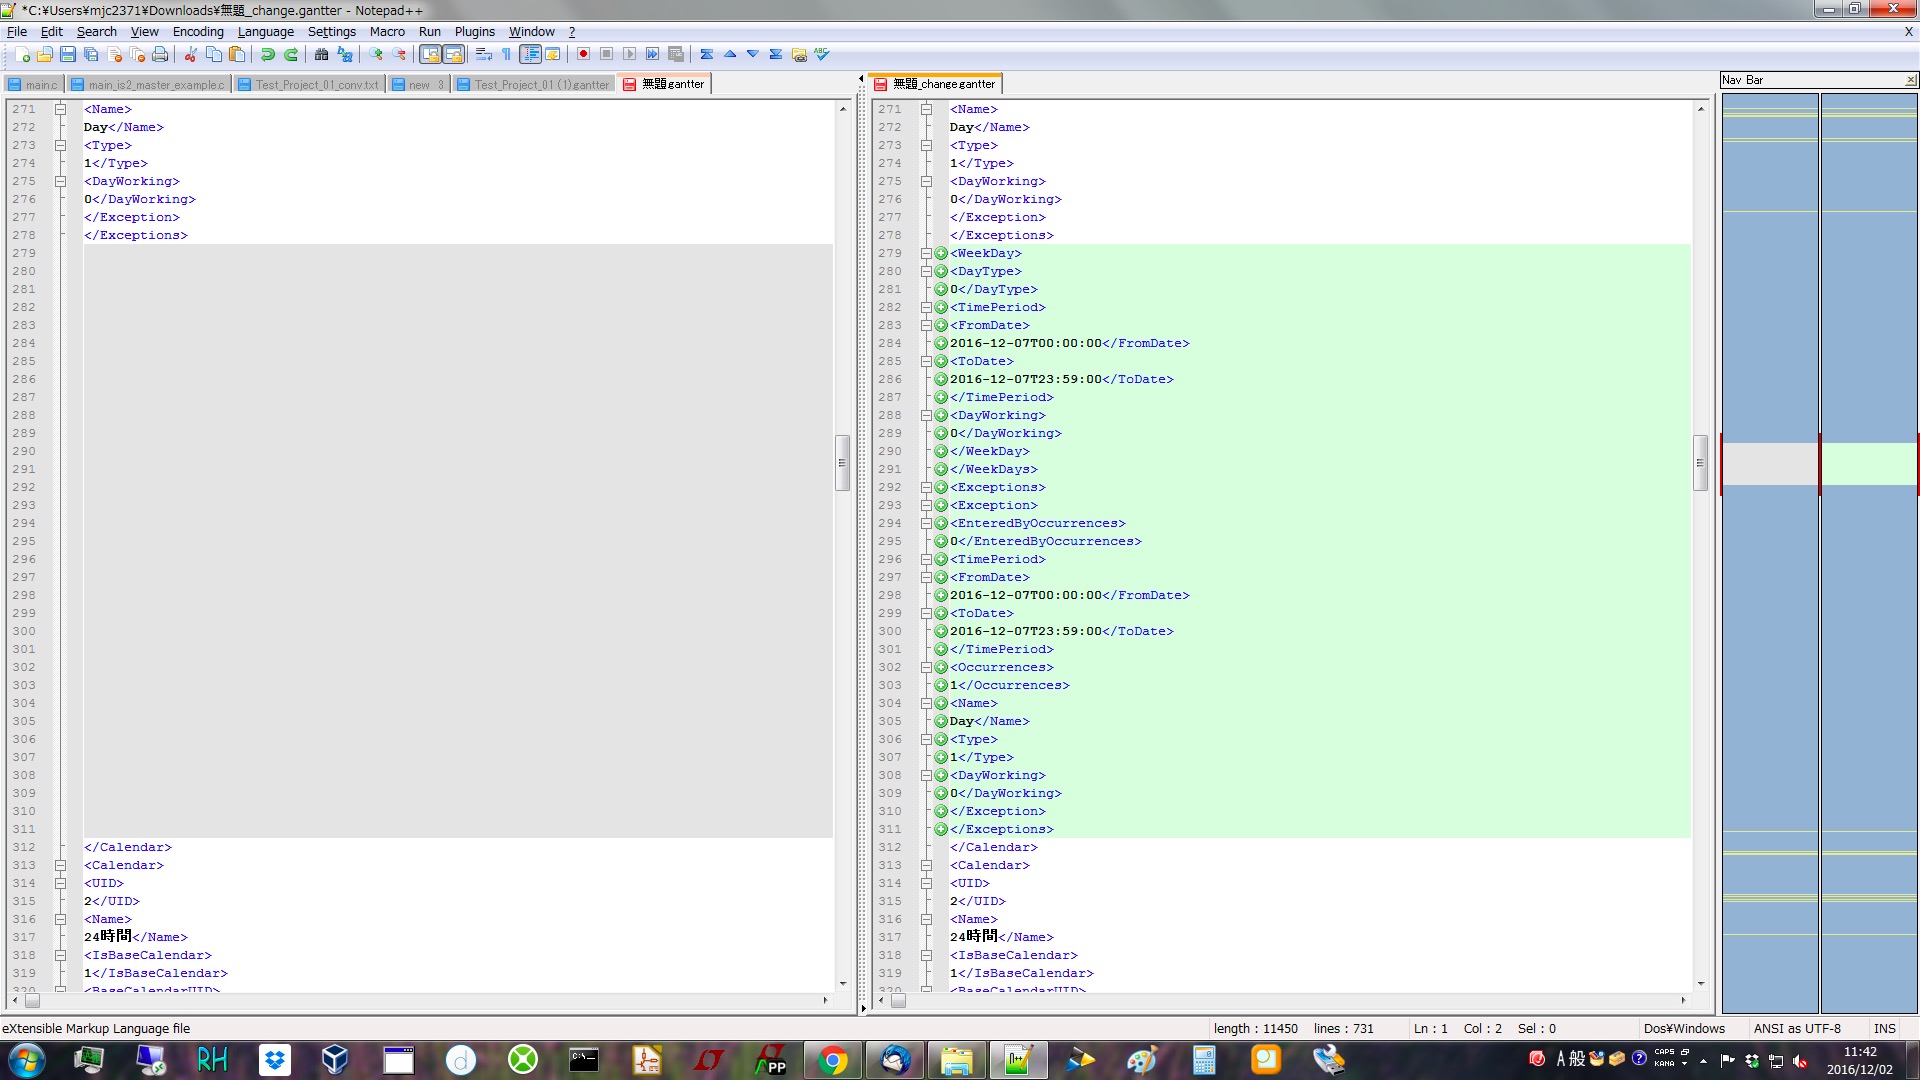Click the Paste toolbar icon
The width and height of the screenshot is (1920, 1080).
pos(237,54)
